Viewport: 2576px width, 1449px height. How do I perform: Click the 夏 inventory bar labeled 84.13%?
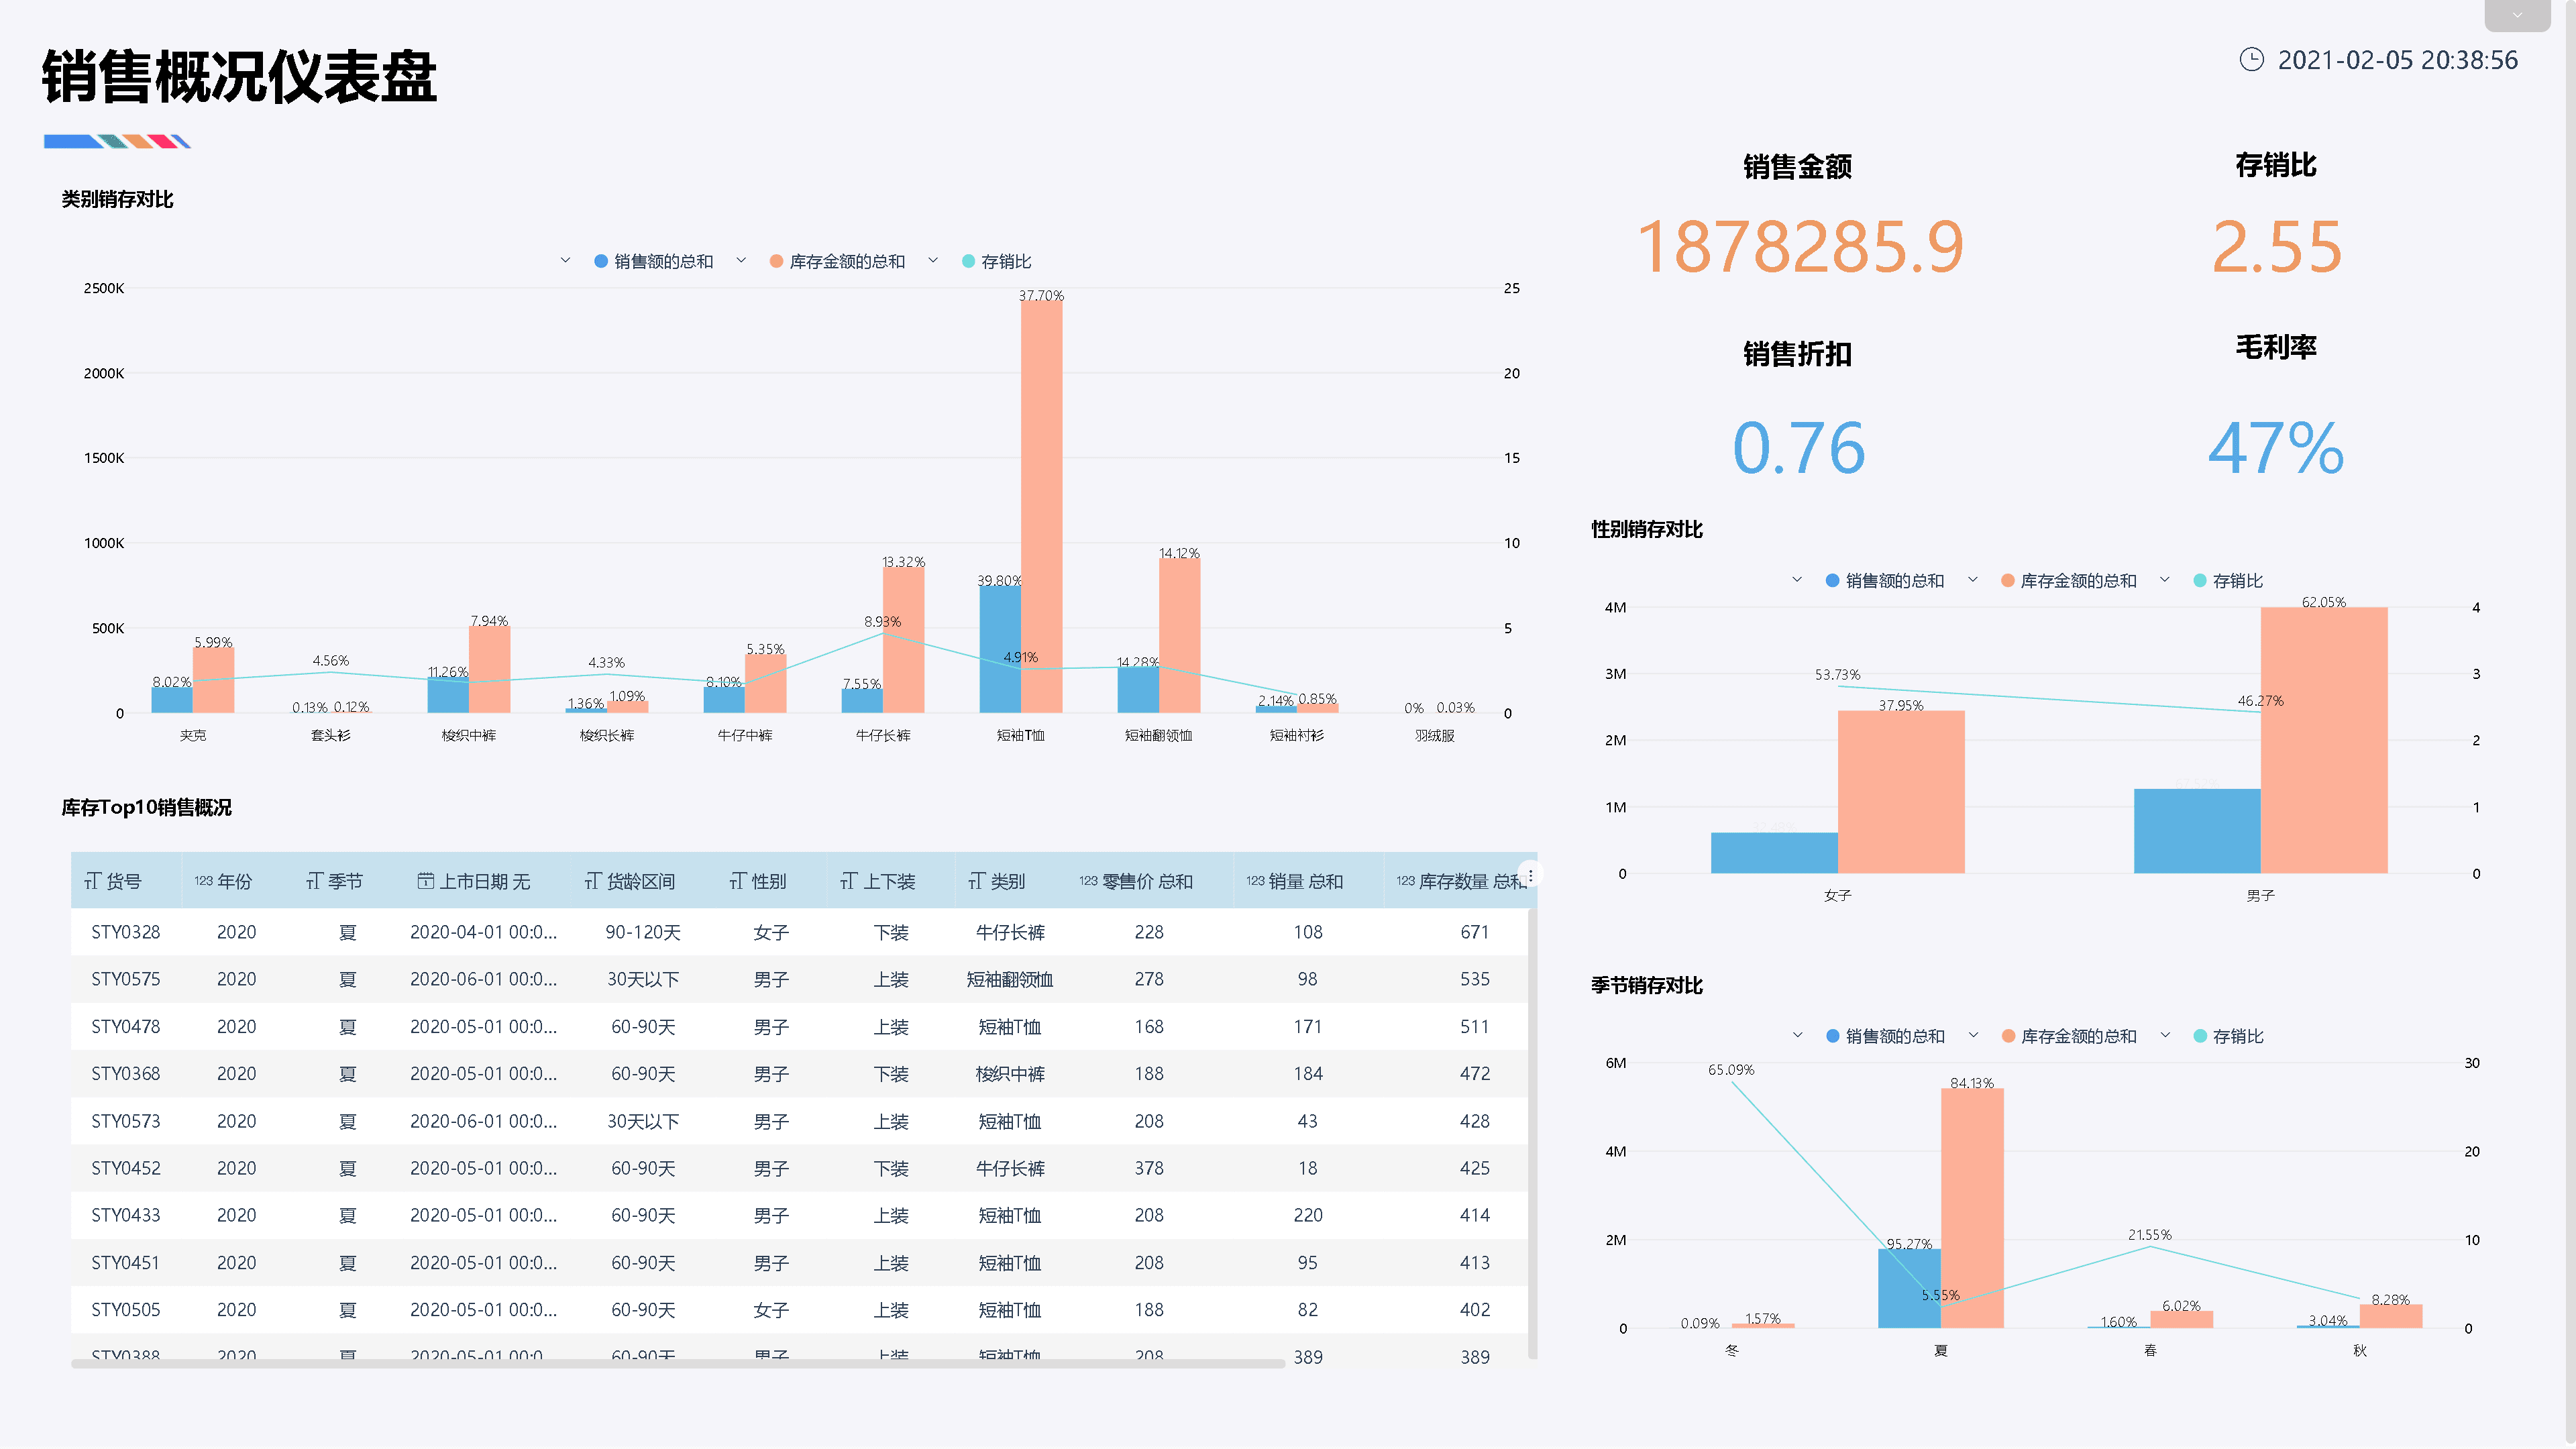pyautogui.click(x=1972, y=1208)
